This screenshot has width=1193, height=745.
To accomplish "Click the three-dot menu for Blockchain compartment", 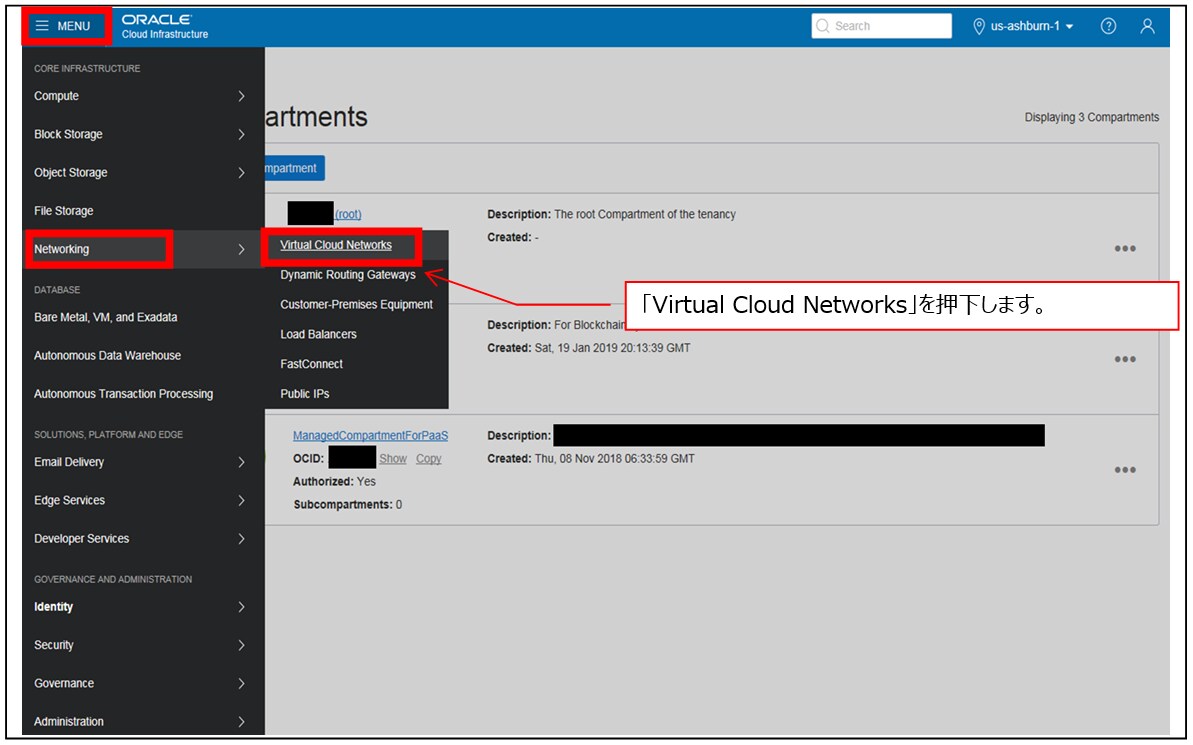I will [x=1125, y=359].
